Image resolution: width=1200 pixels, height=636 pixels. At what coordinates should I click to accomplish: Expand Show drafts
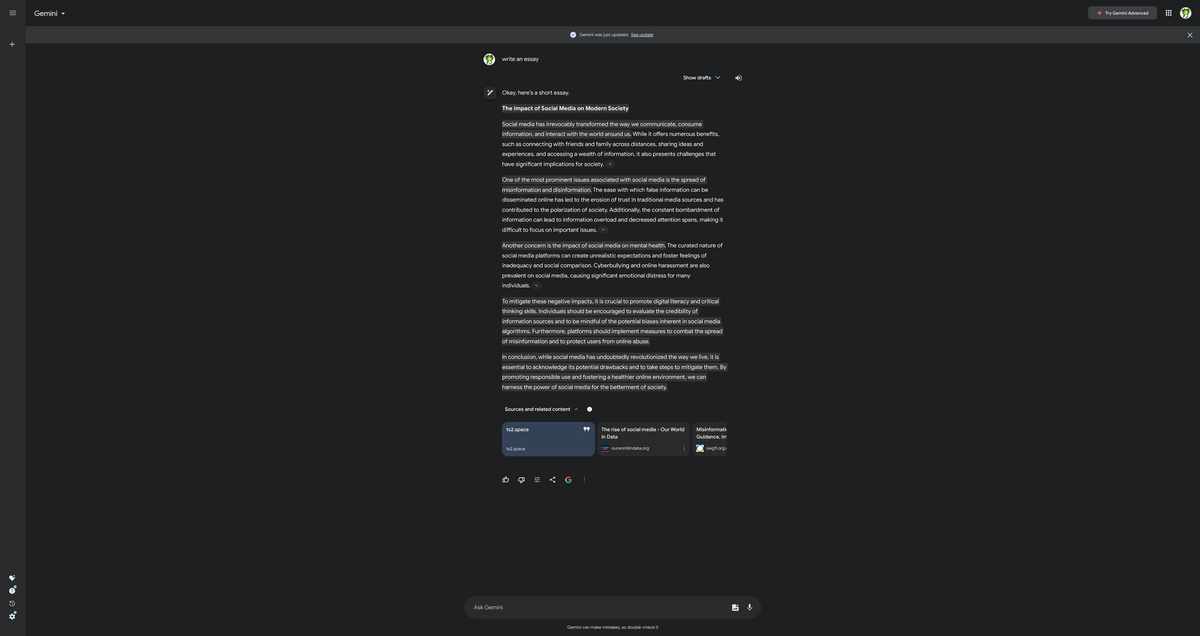pyautogui.click(x=702, y=78)
